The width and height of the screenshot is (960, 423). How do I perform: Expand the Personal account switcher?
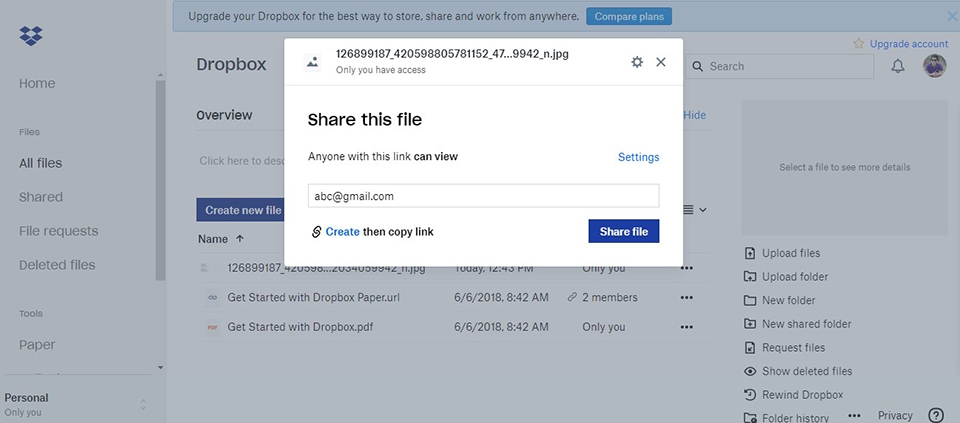pyautogui.click(x=143, y=405)
